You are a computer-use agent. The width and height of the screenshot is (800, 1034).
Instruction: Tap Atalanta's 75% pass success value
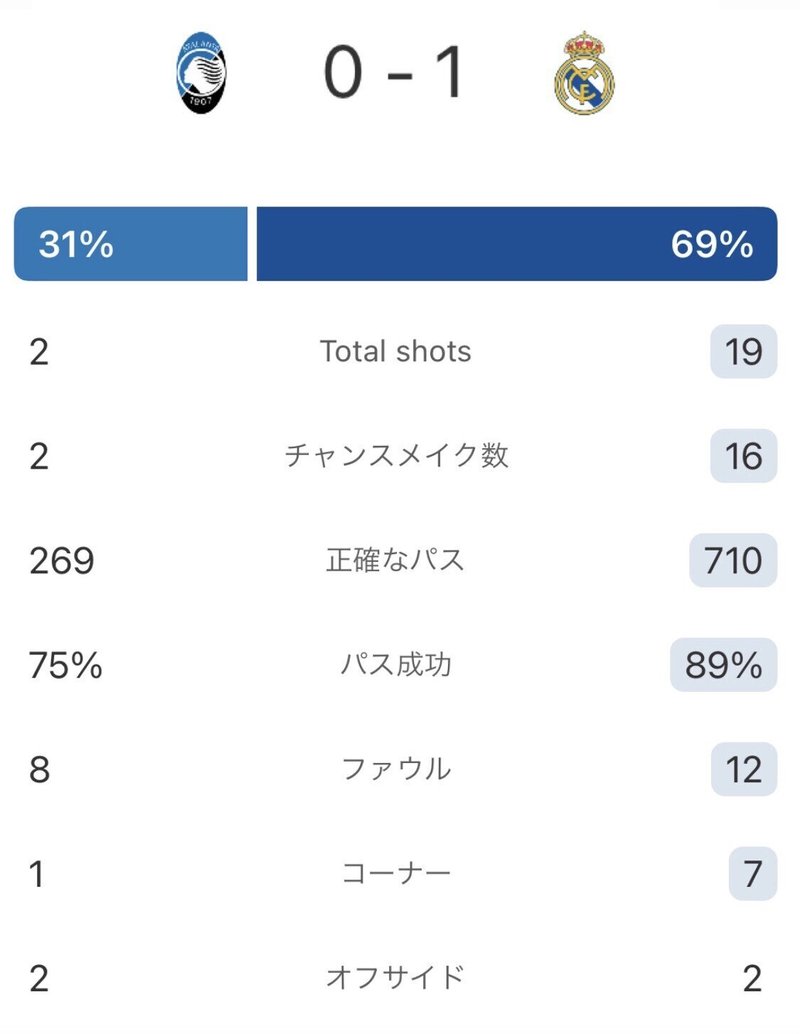click(65, 665)
